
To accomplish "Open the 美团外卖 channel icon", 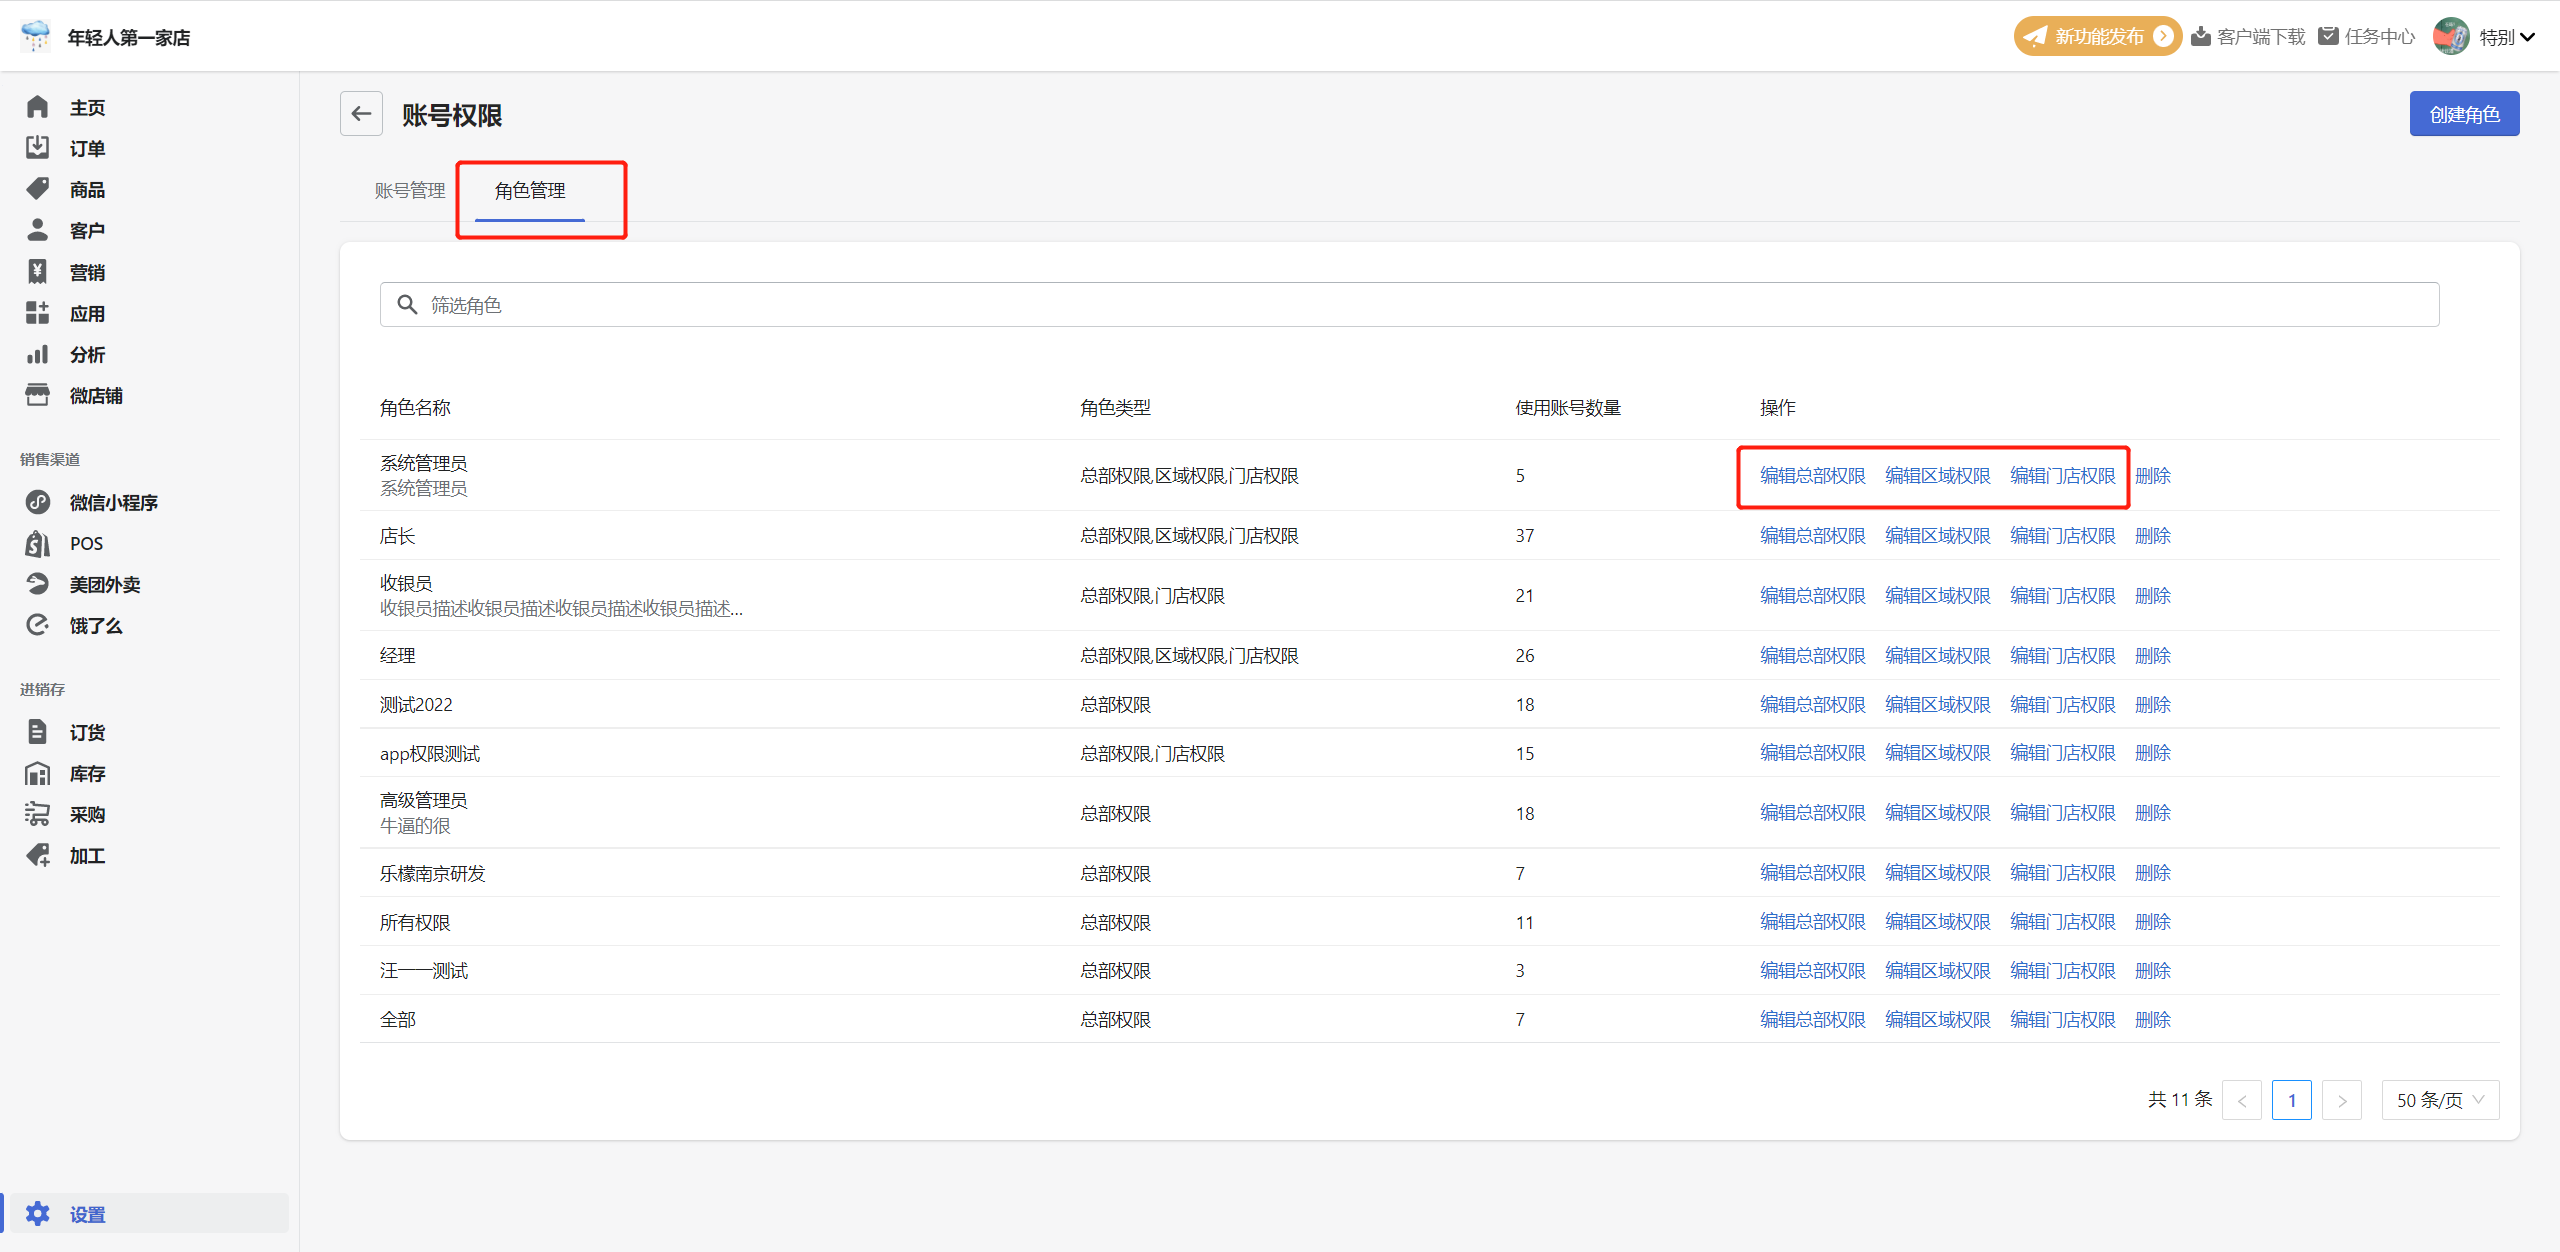I will 37,584.
